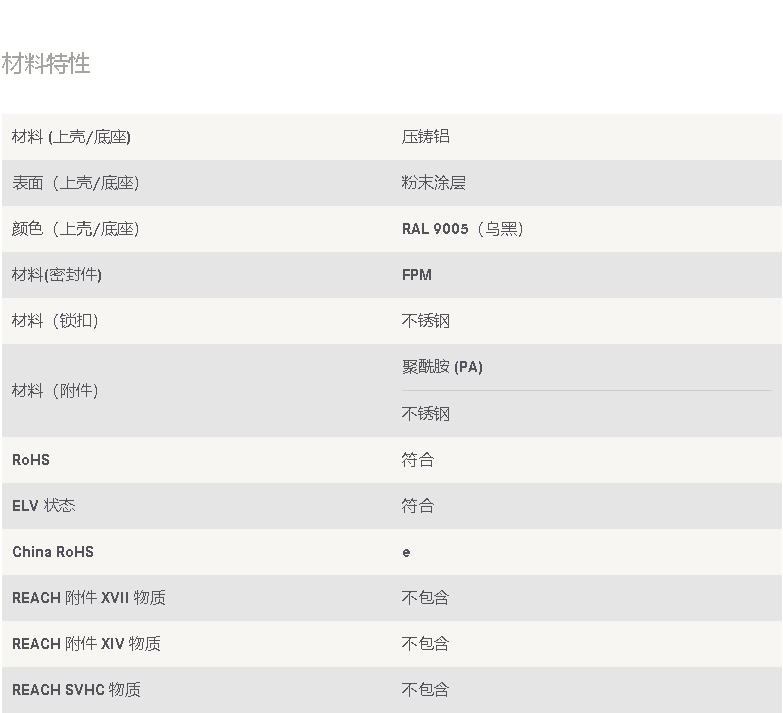This screenshot has width=783, height=713.
Task: Click 不包含 in REACH XIV row
Action: click(x=425, y=644)
